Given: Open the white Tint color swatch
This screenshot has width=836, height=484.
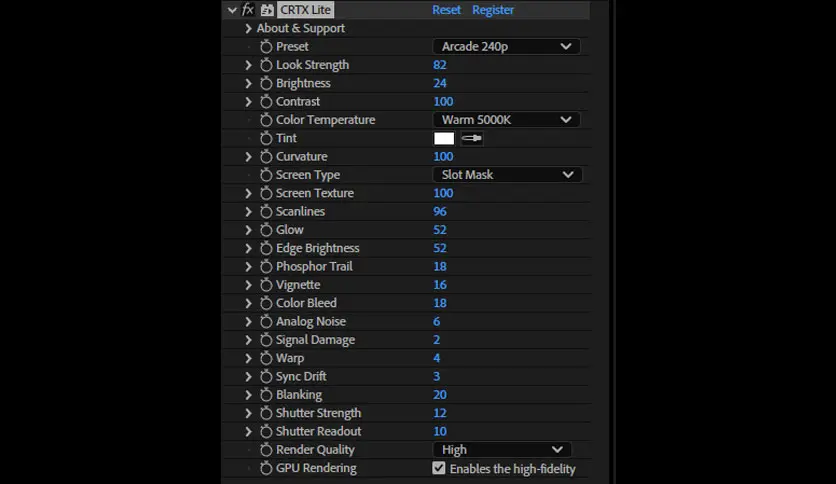Looking at the screenshot, I should [444, 139].
